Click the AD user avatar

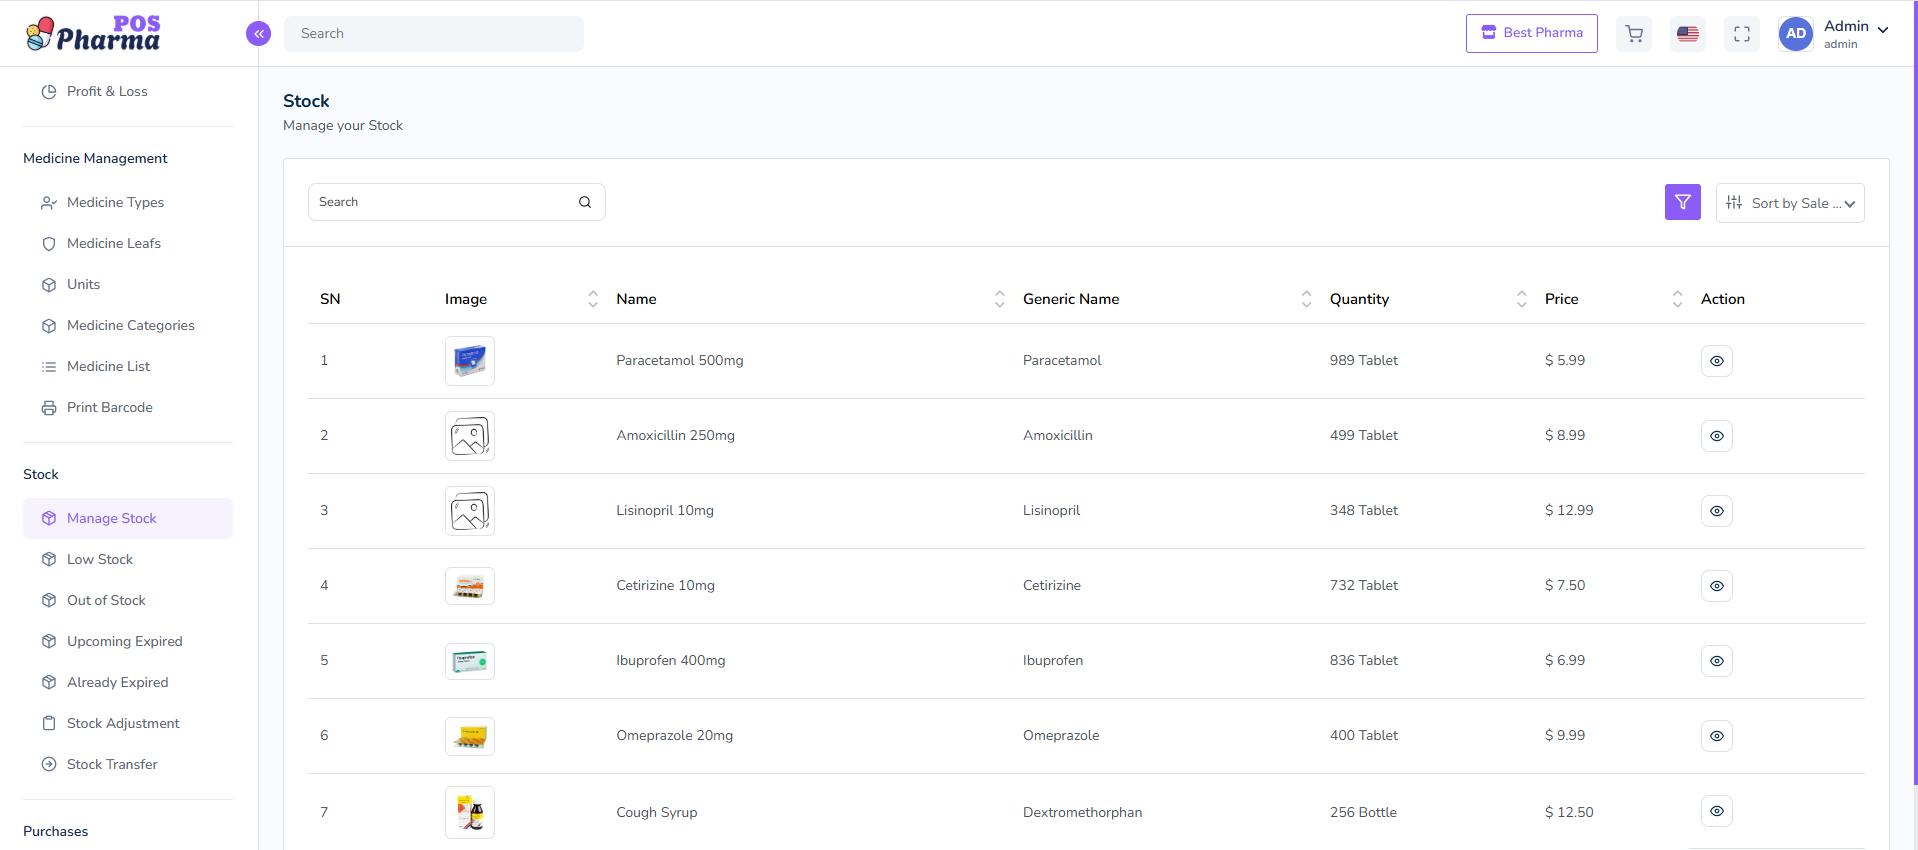pos(1795,34)
